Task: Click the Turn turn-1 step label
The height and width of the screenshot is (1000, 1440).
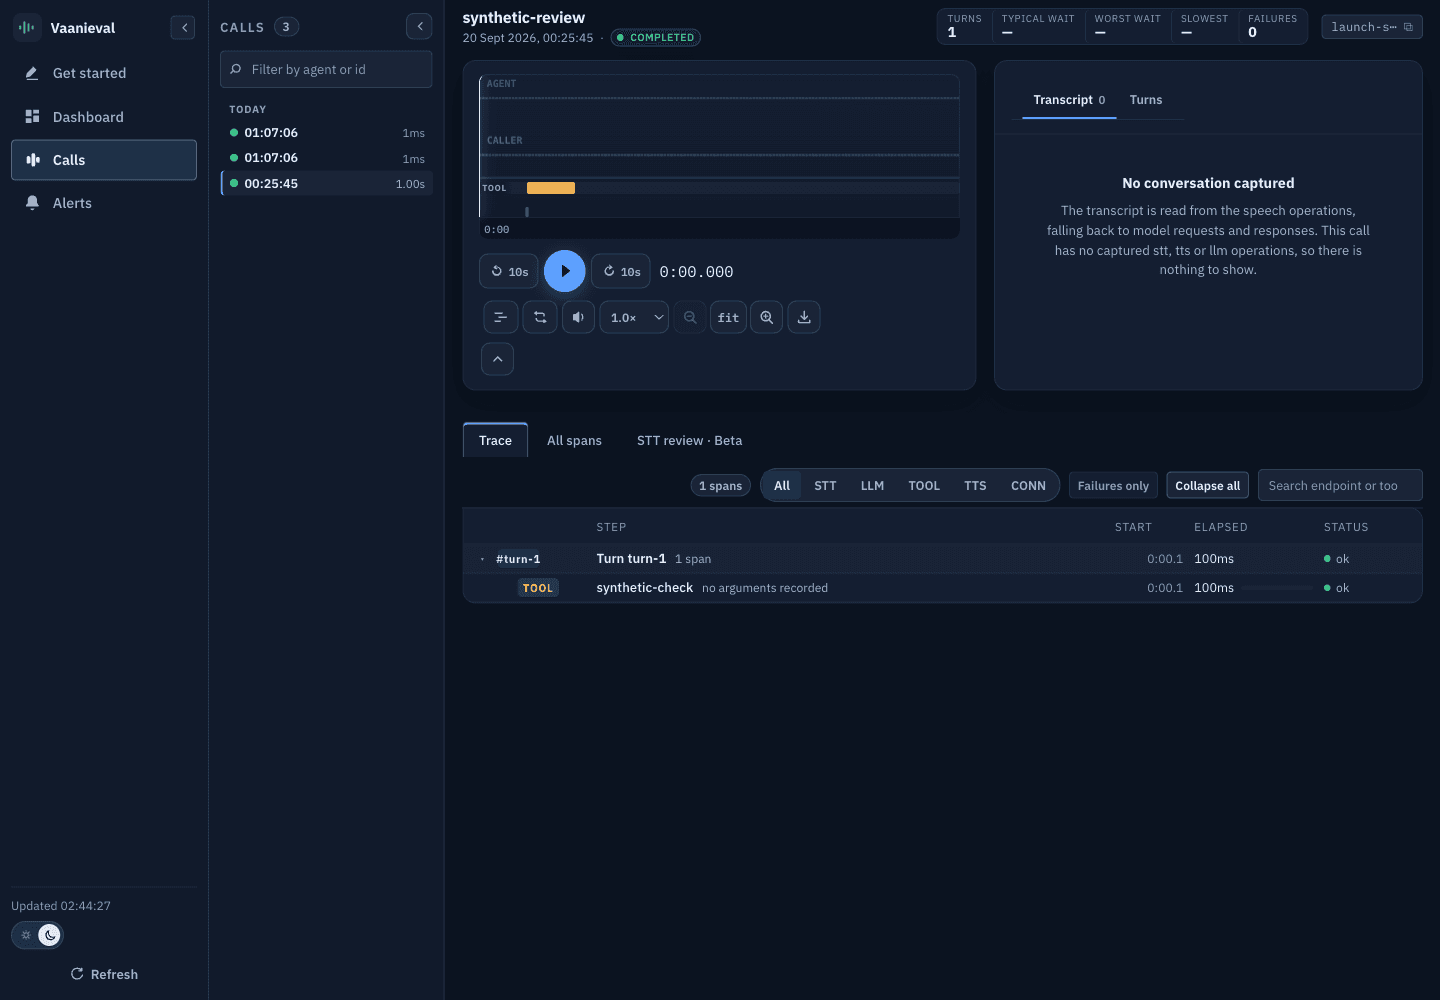Action: pos(631,559)
